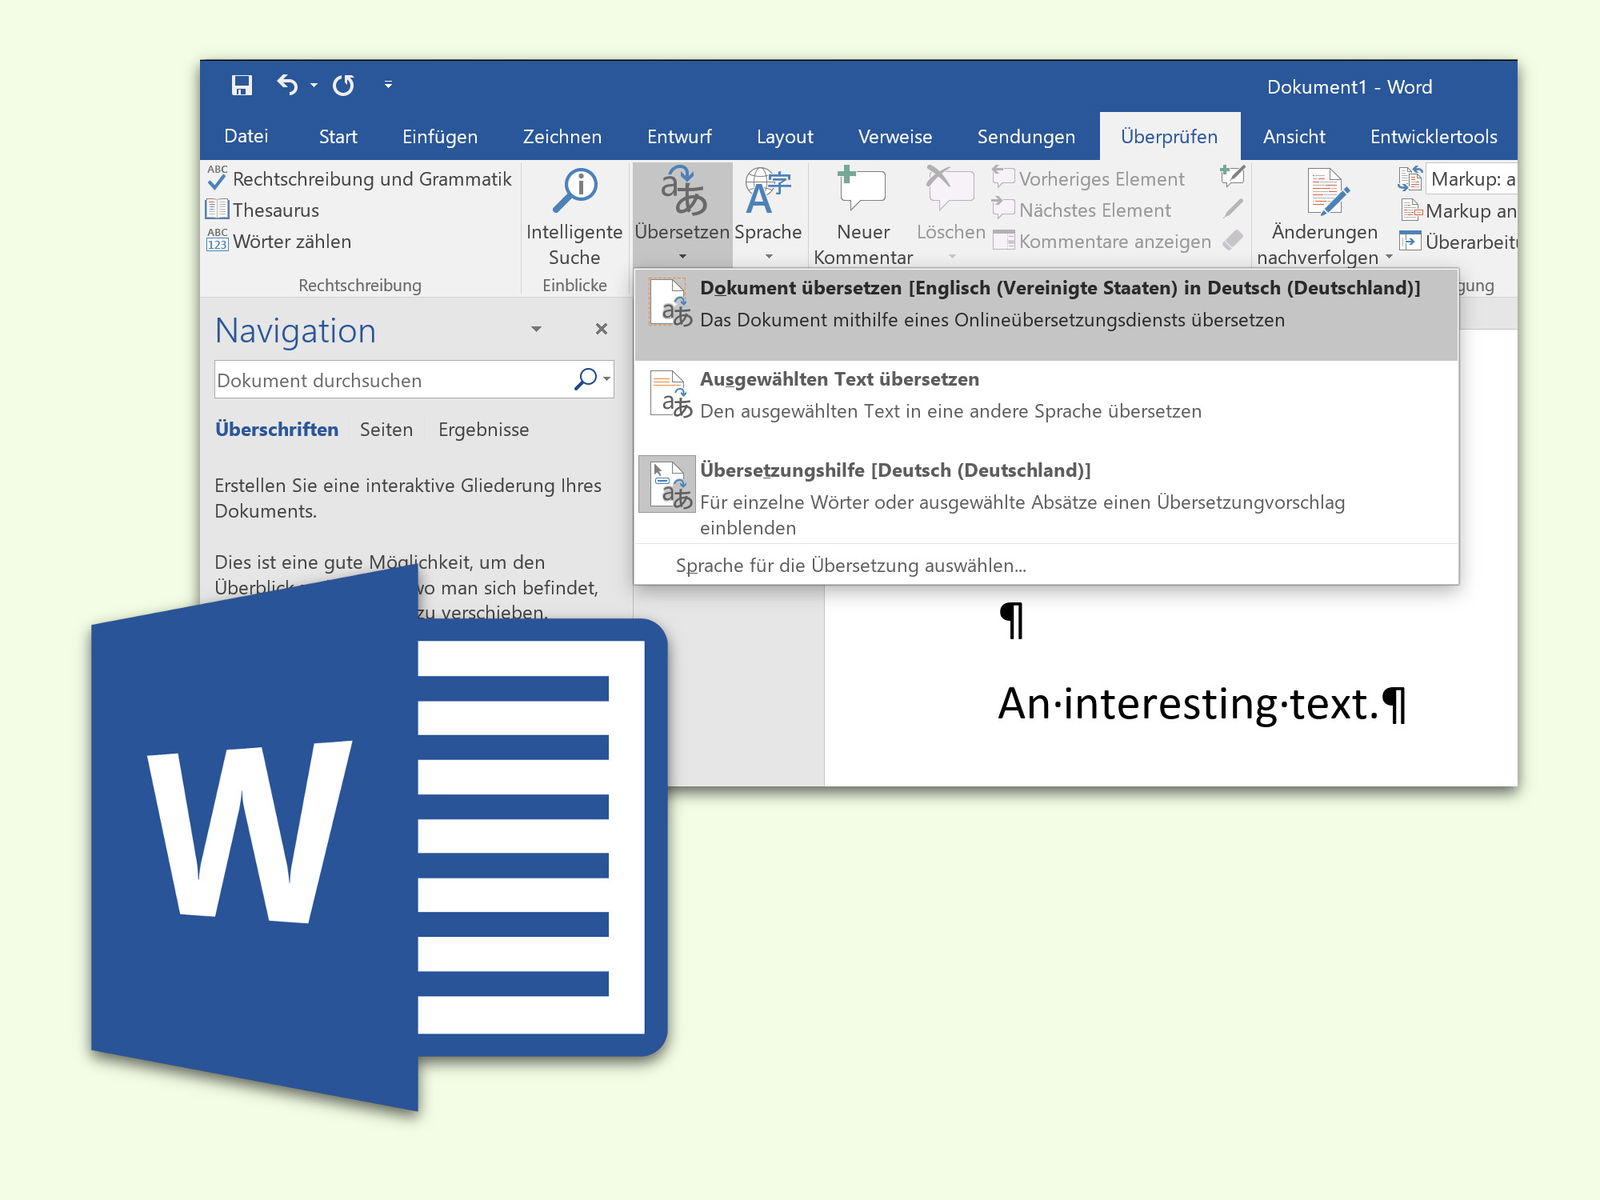Run Rechtschreibung und Grammatik check
This screenshot has height=1200, width=1600.
click(359, 179)
